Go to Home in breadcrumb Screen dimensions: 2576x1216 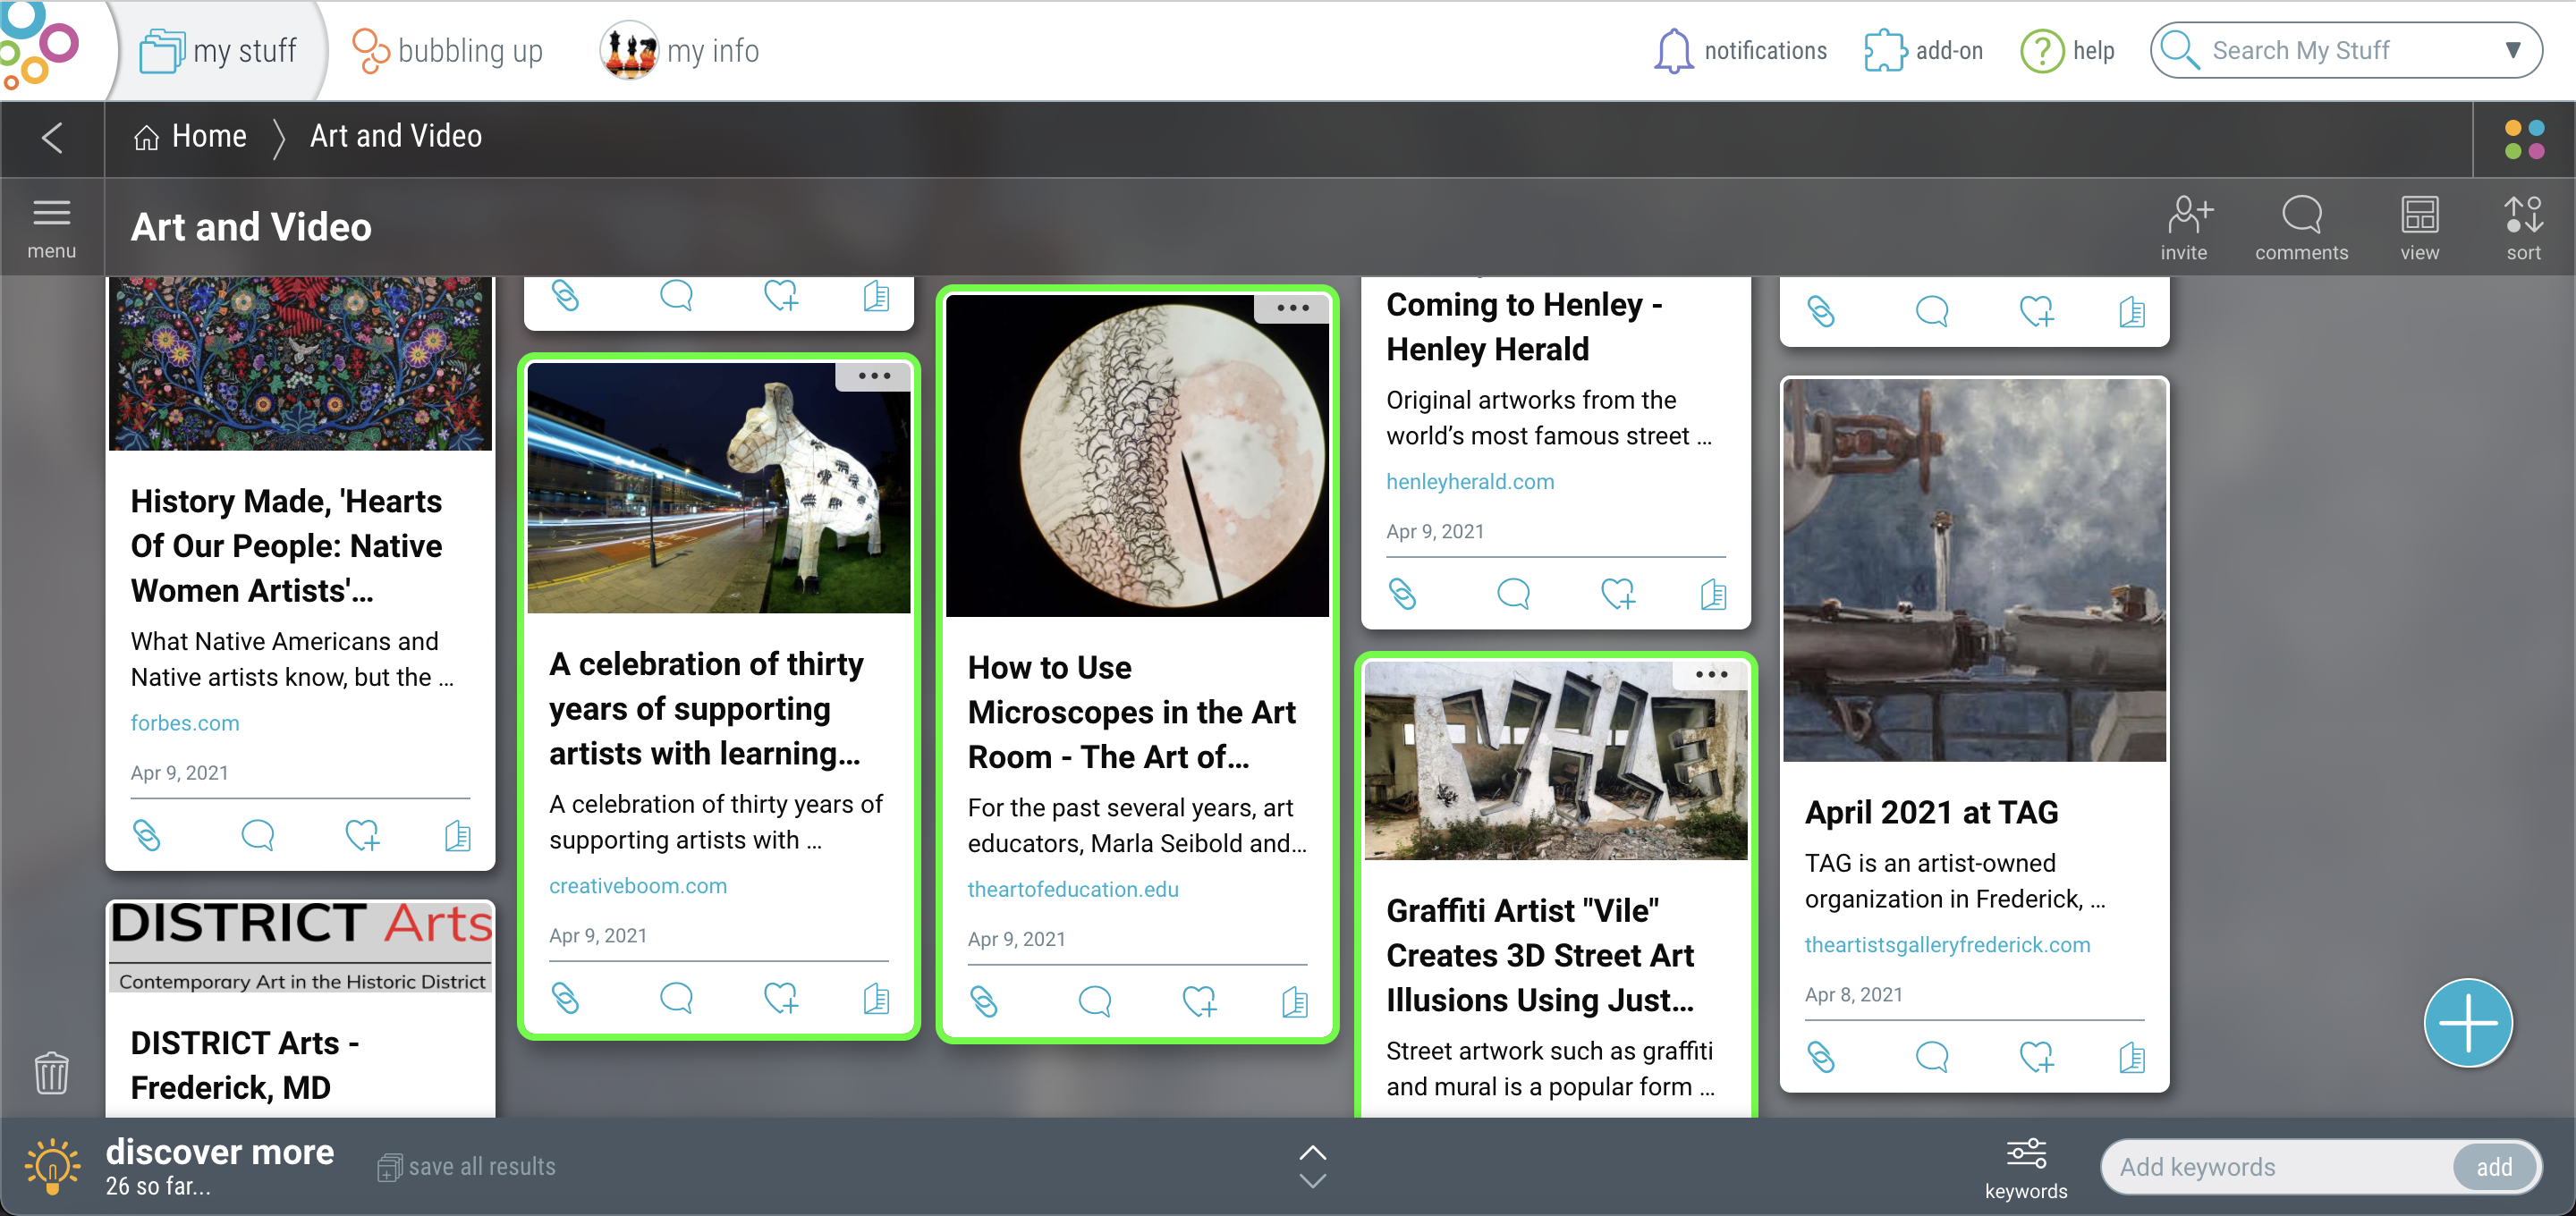[190, 136]
